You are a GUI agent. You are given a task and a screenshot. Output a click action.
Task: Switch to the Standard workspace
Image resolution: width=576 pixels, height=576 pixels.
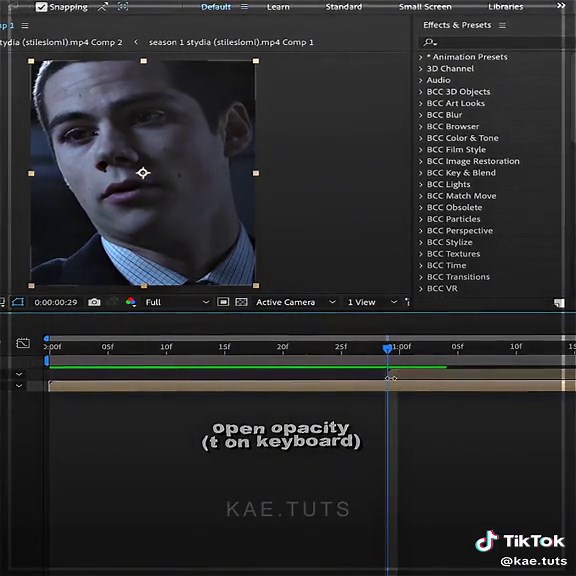(x=343, y=7)
